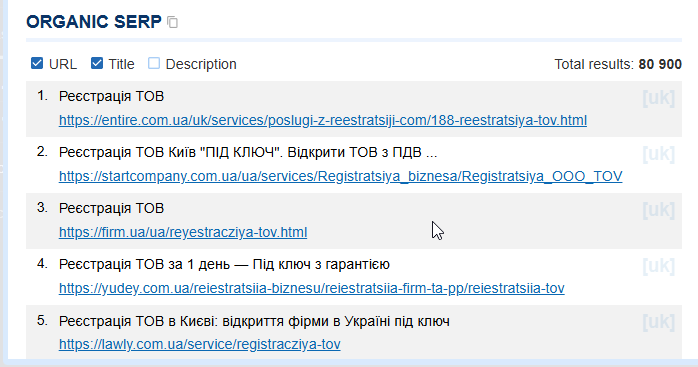Click the [uk] language tag on result 2
The image size is (698, 367).
[658, 154]
